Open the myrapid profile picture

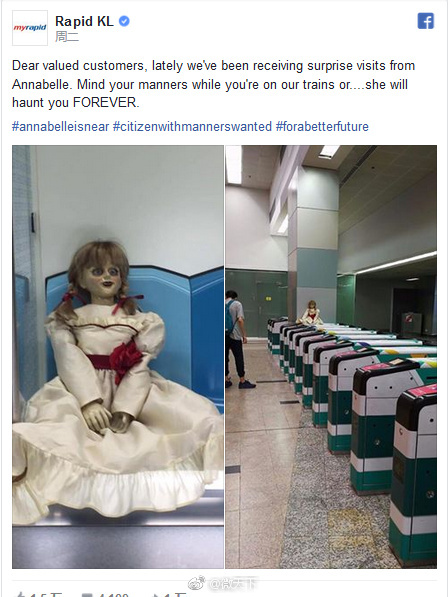click(30, 28)
